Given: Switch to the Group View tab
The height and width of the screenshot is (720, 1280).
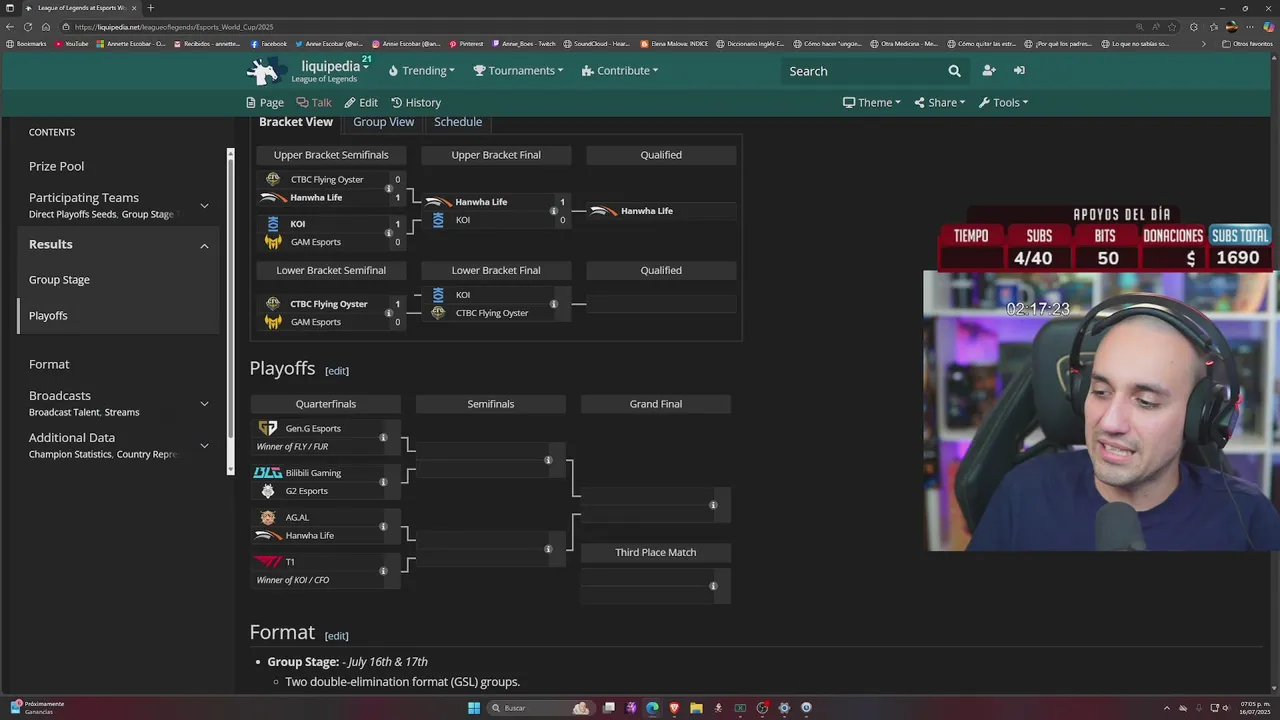Looking at the screenshot, I should (x=383, y=122).
